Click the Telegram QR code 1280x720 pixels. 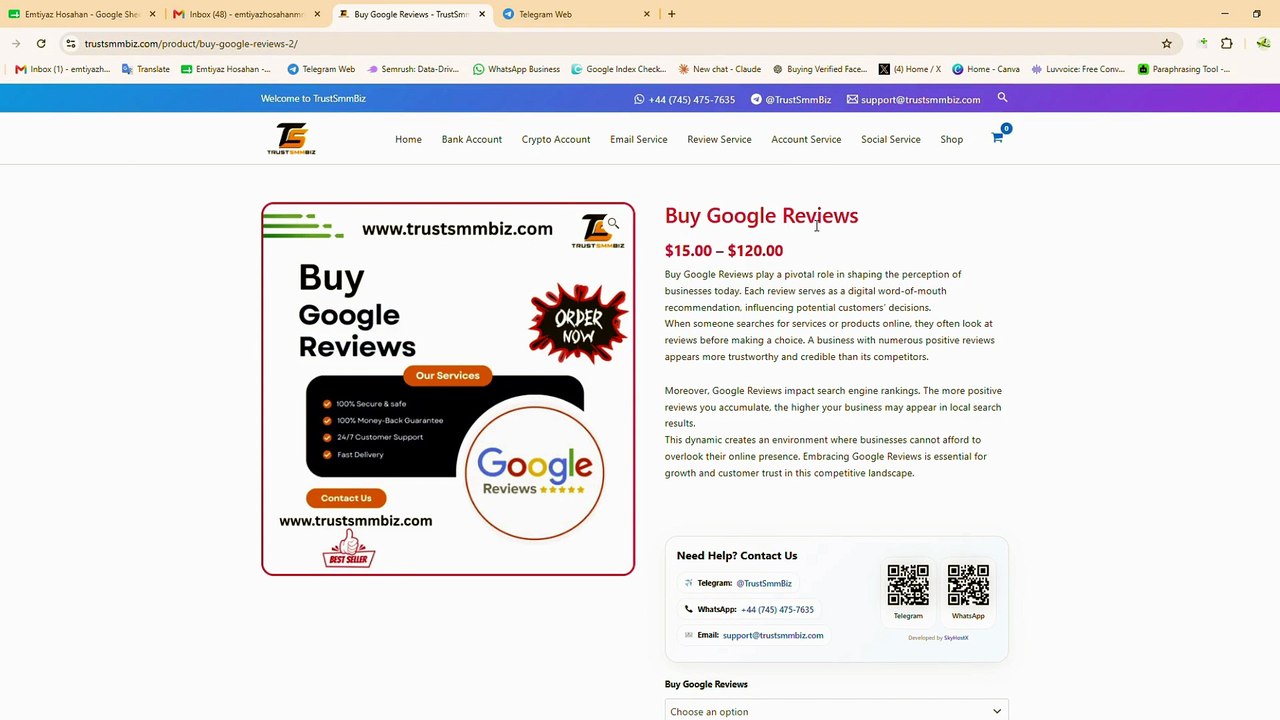point(908,585)
